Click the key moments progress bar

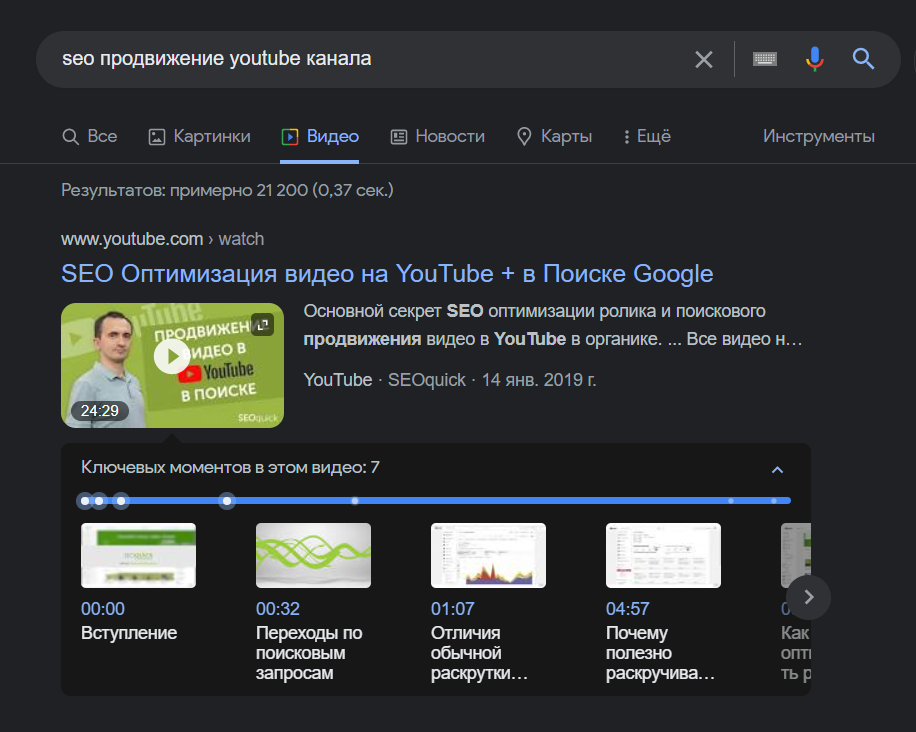(435, 501)
